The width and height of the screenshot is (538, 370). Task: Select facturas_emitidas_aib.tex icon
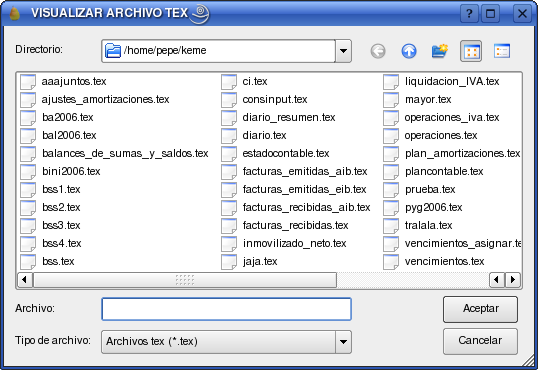(229, 172)
